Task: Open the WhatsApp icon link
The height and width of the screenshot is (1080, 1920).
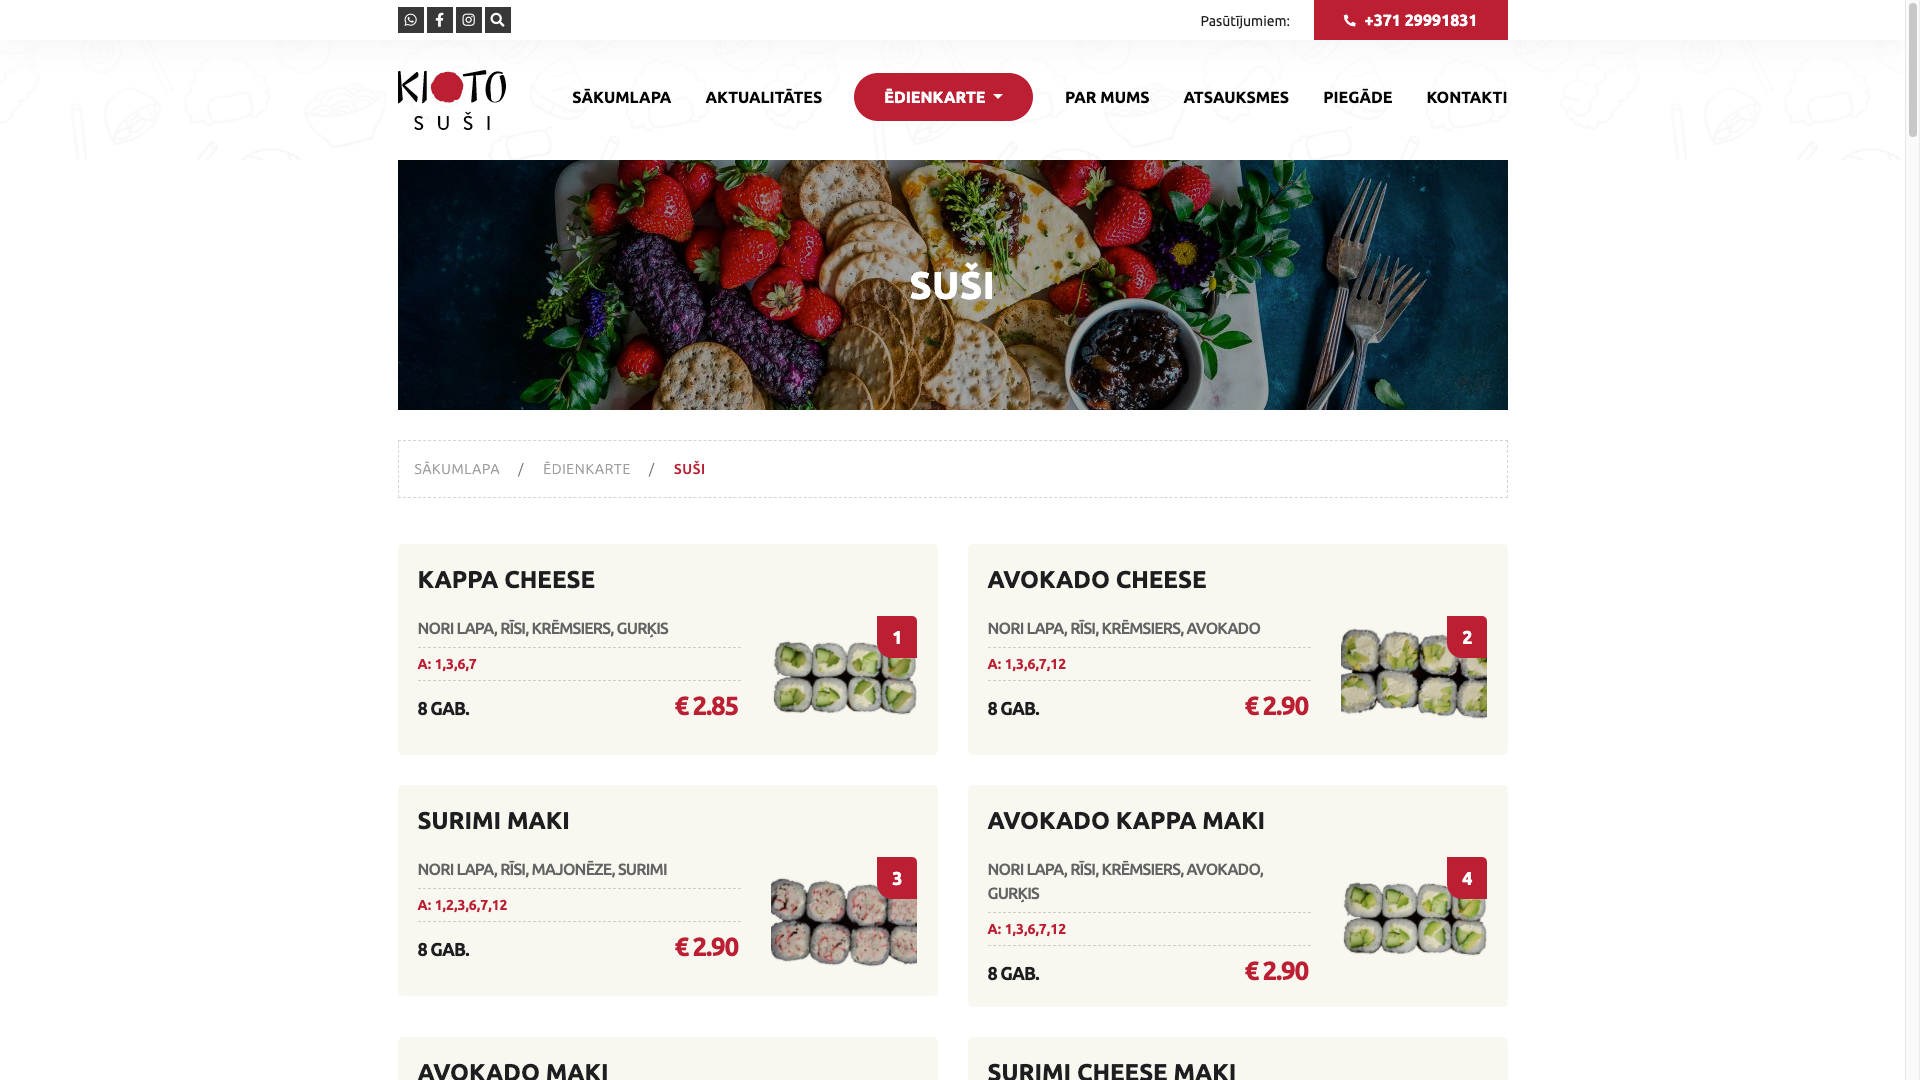Action: coord(410,20)
